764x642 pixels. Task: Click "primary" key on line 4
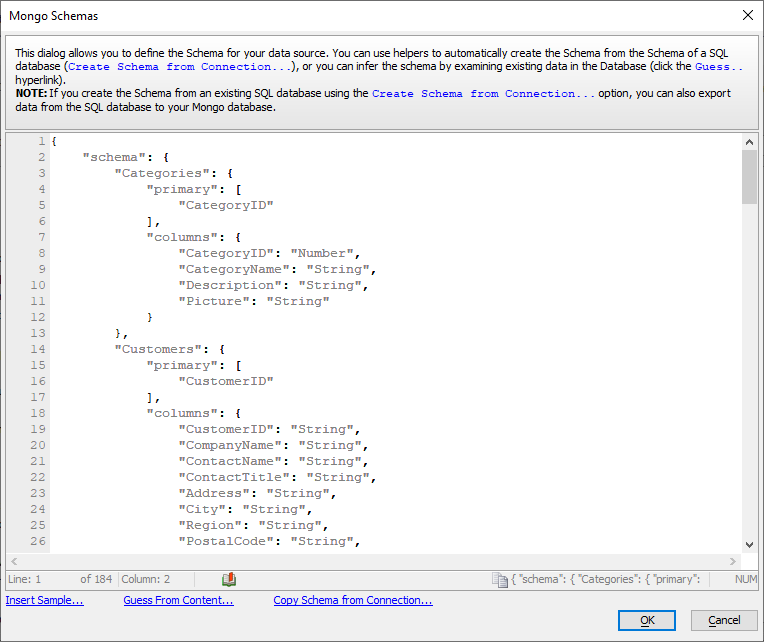coord(182,189)
